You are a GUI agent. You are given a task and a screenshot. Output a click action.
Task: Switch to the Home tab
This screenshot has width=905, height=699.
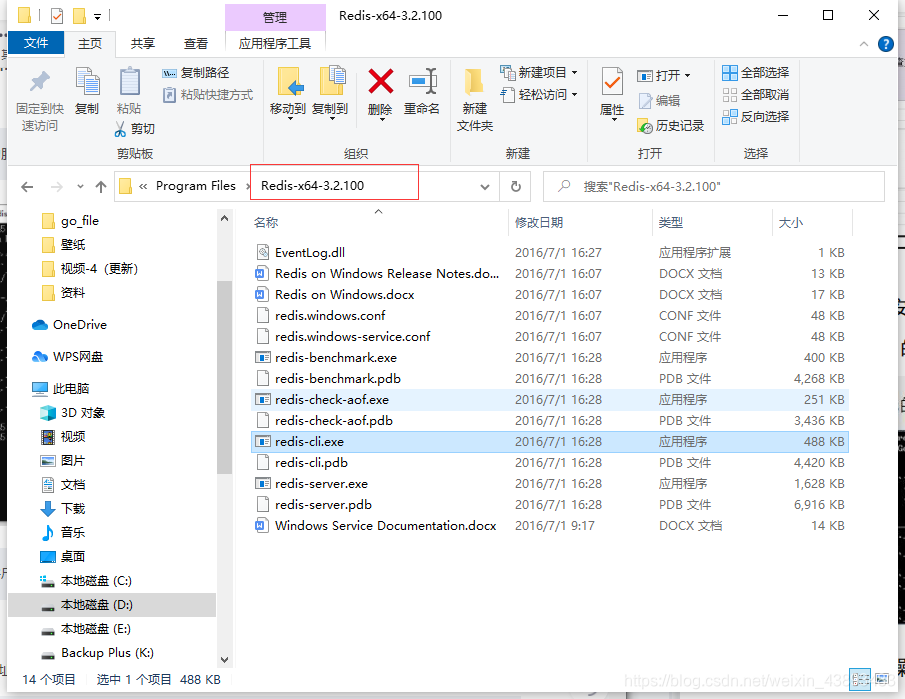pos(90,43)
